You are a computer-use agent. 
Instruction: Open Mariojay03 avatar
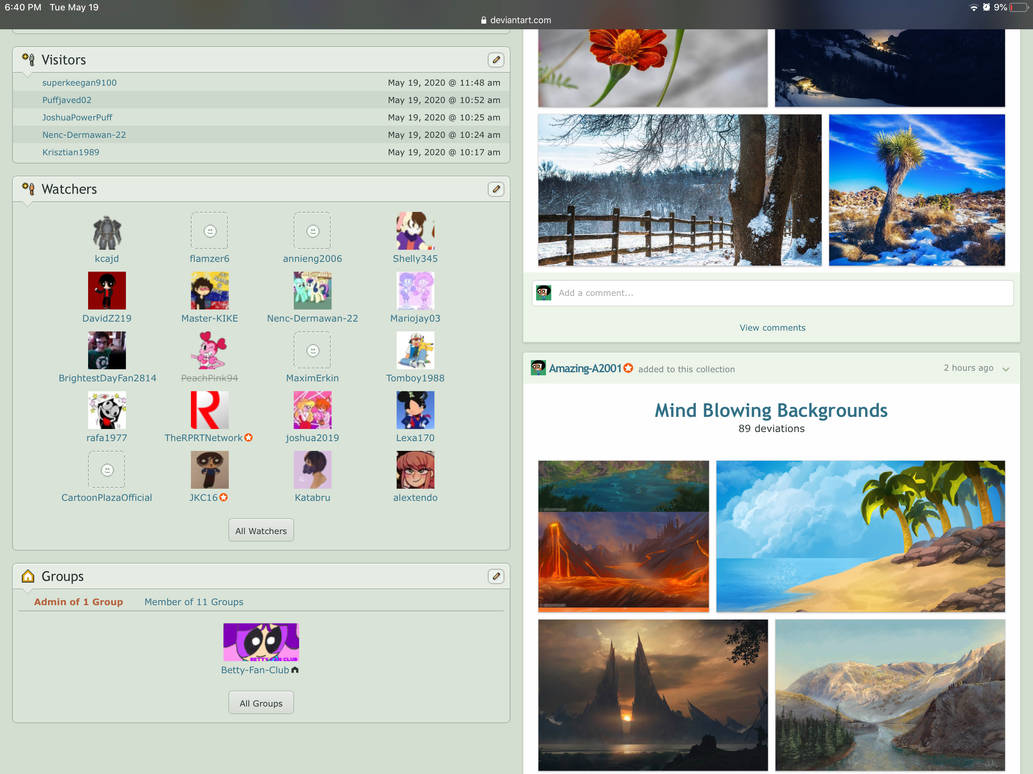point(415,290)
